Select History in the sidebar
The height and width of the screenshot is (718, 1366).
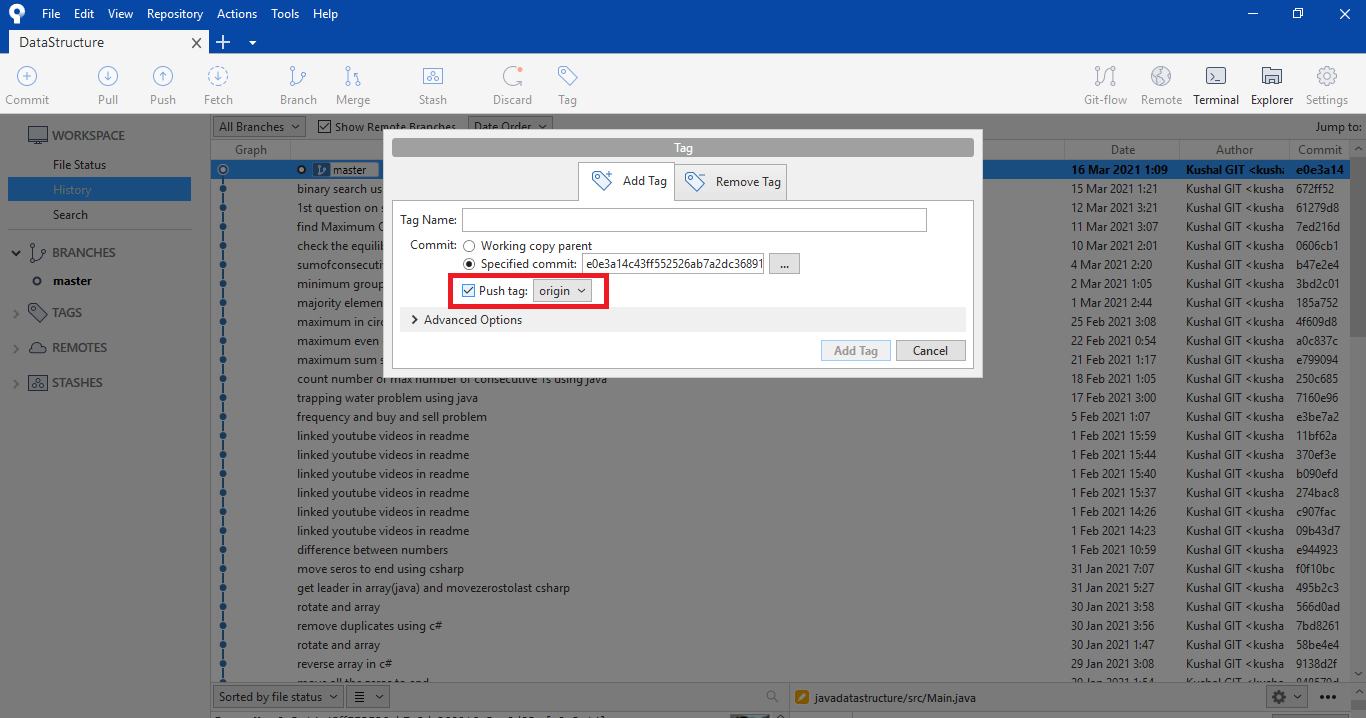(x=99, y=189)
